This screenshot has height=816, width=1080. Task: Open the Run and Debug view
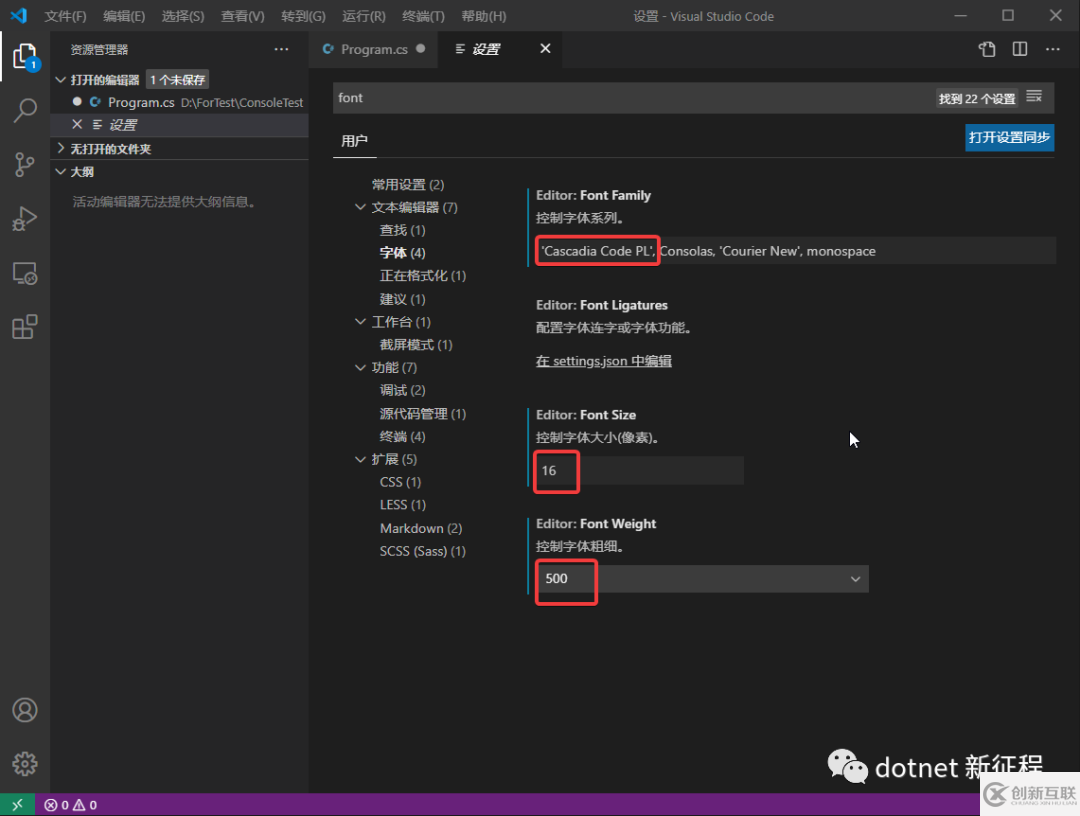click(25, 218)
